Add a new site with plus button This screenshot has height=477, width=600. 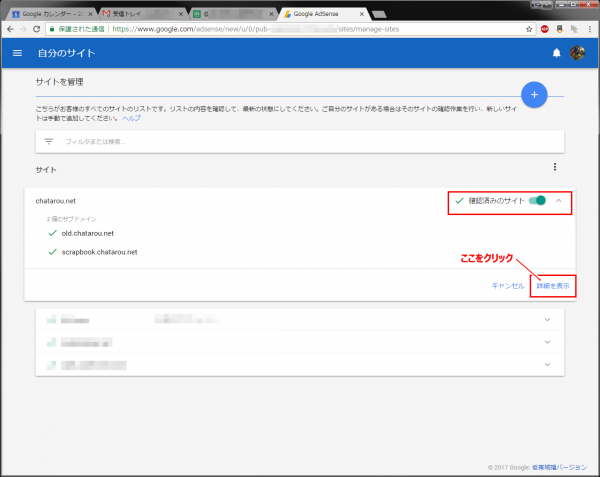pos(534,94)
